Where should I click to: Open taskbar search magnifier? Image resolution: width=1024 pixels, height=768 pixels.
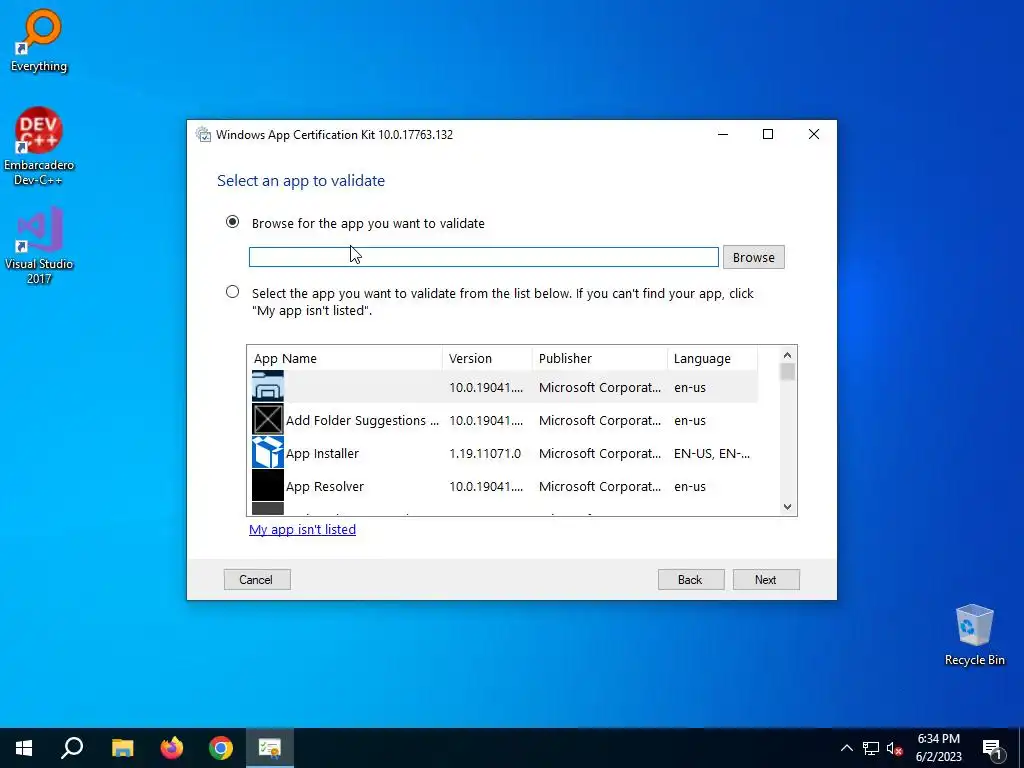point(72,748)
